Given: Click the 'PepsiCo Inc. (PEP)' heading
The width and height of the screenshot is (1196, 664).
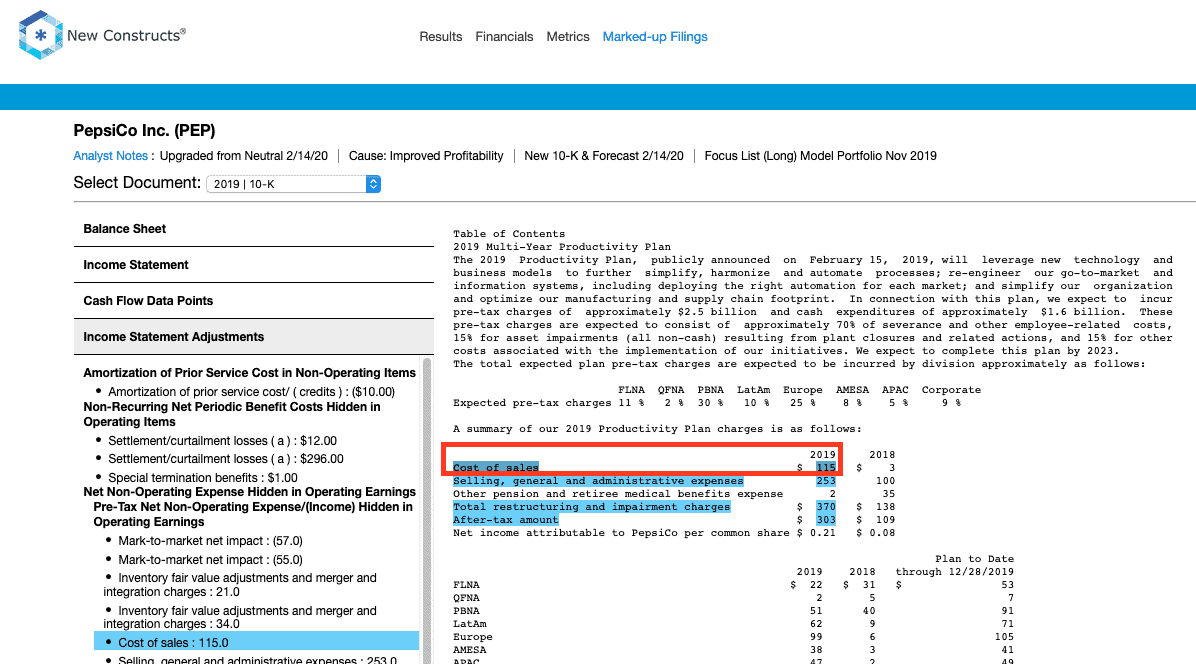Looking at the screenshot, I should click(x=144, y=130).
